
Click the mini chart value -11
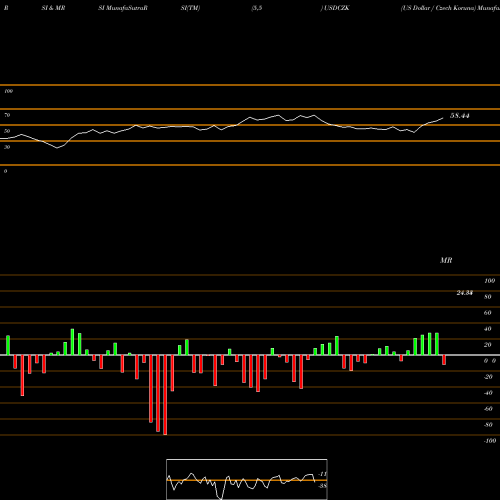click(322, 474)
